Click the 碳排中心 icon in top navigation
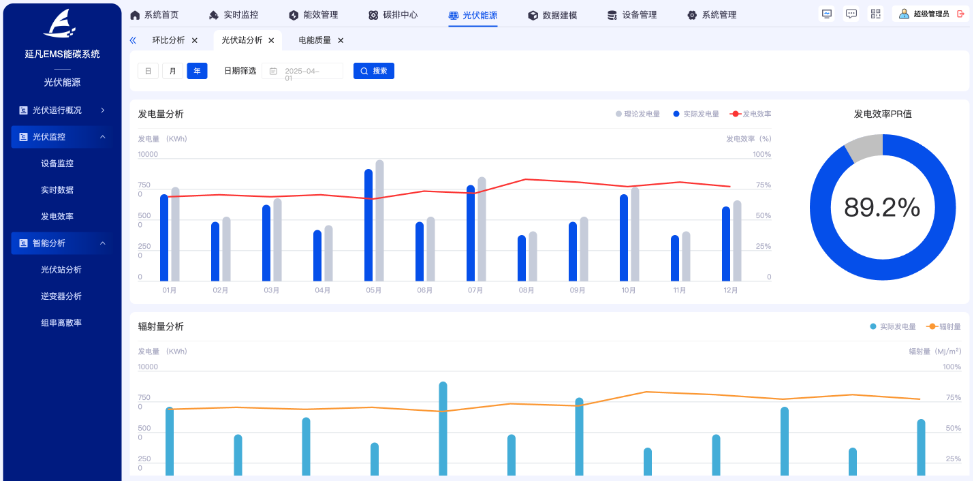Viewport: 973px width, 481px height. click(373, 15)
